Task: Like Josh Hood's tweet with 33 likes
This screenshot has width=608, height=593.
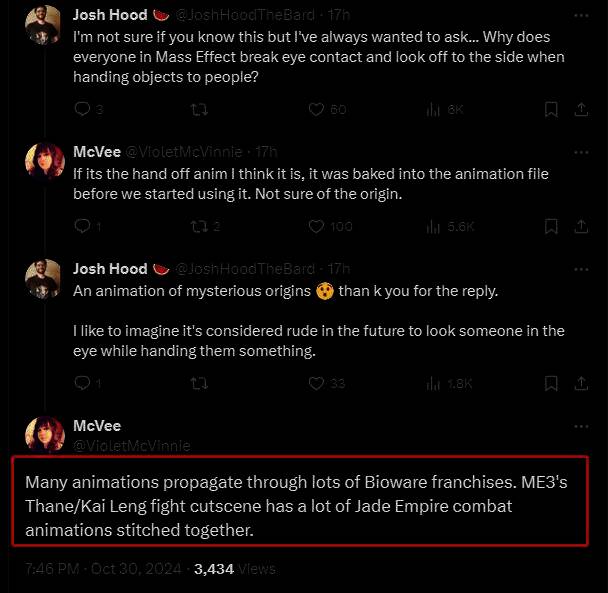Action: pos(316,382)
